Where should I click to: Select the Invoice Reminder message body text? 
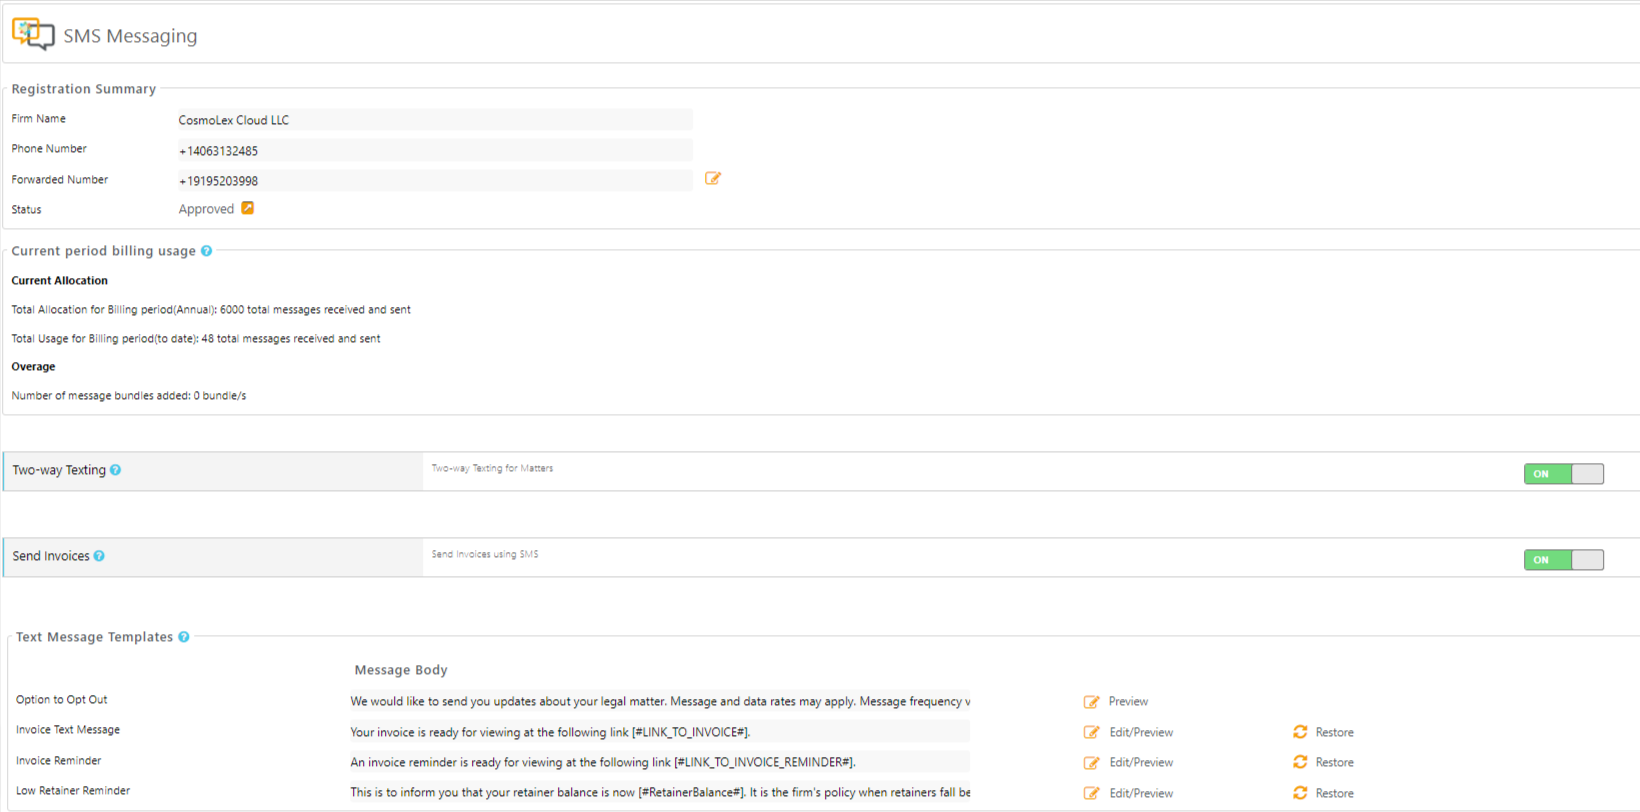[602, 762]
